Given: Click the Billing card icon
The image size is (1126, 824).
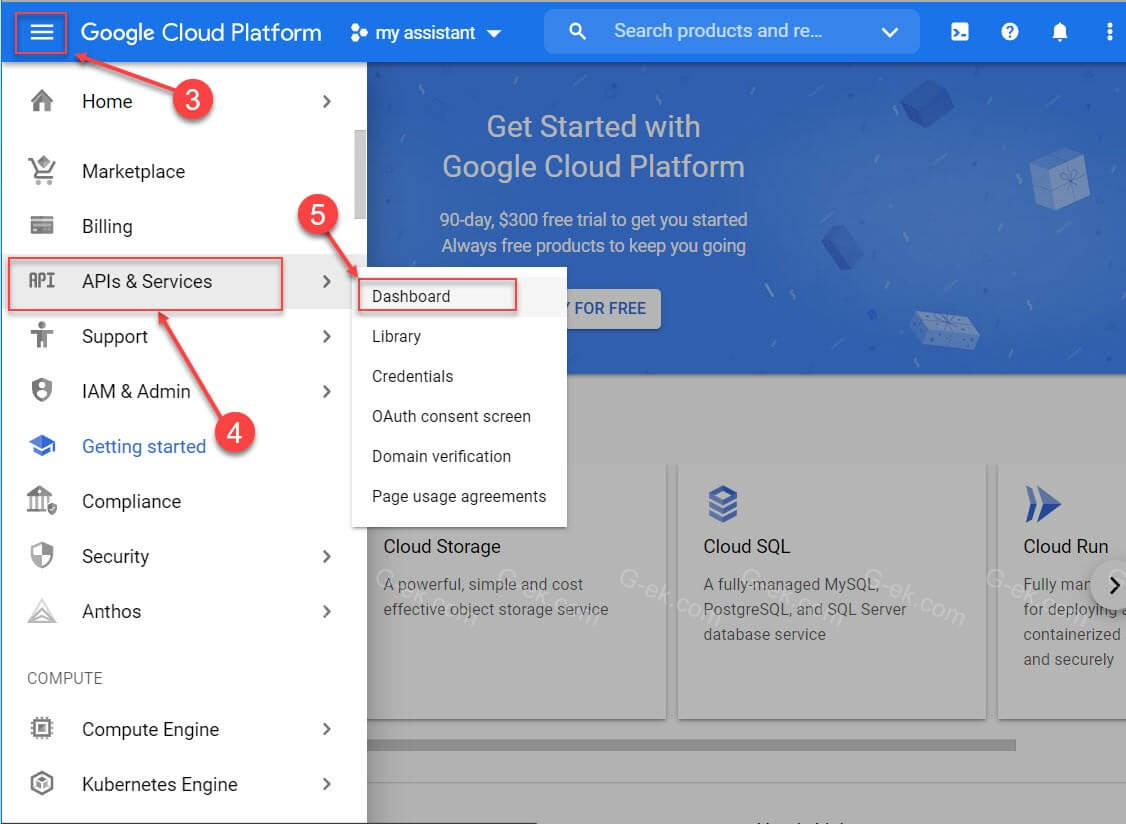Looking at the screenshot, I should [x=42, y=226].
